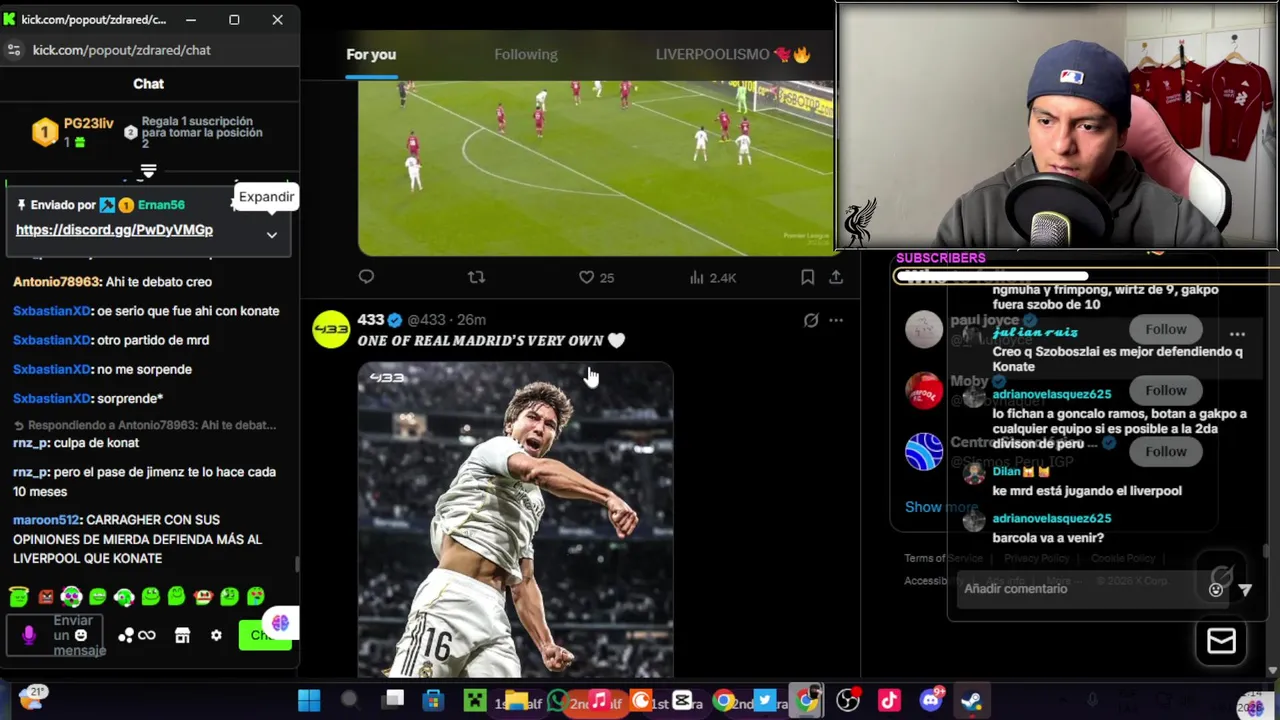Image resolution: width=1280 pixels, height=720 pixels.
Task: Open the Kick shop storefront icon
Action: pos(182,635)
